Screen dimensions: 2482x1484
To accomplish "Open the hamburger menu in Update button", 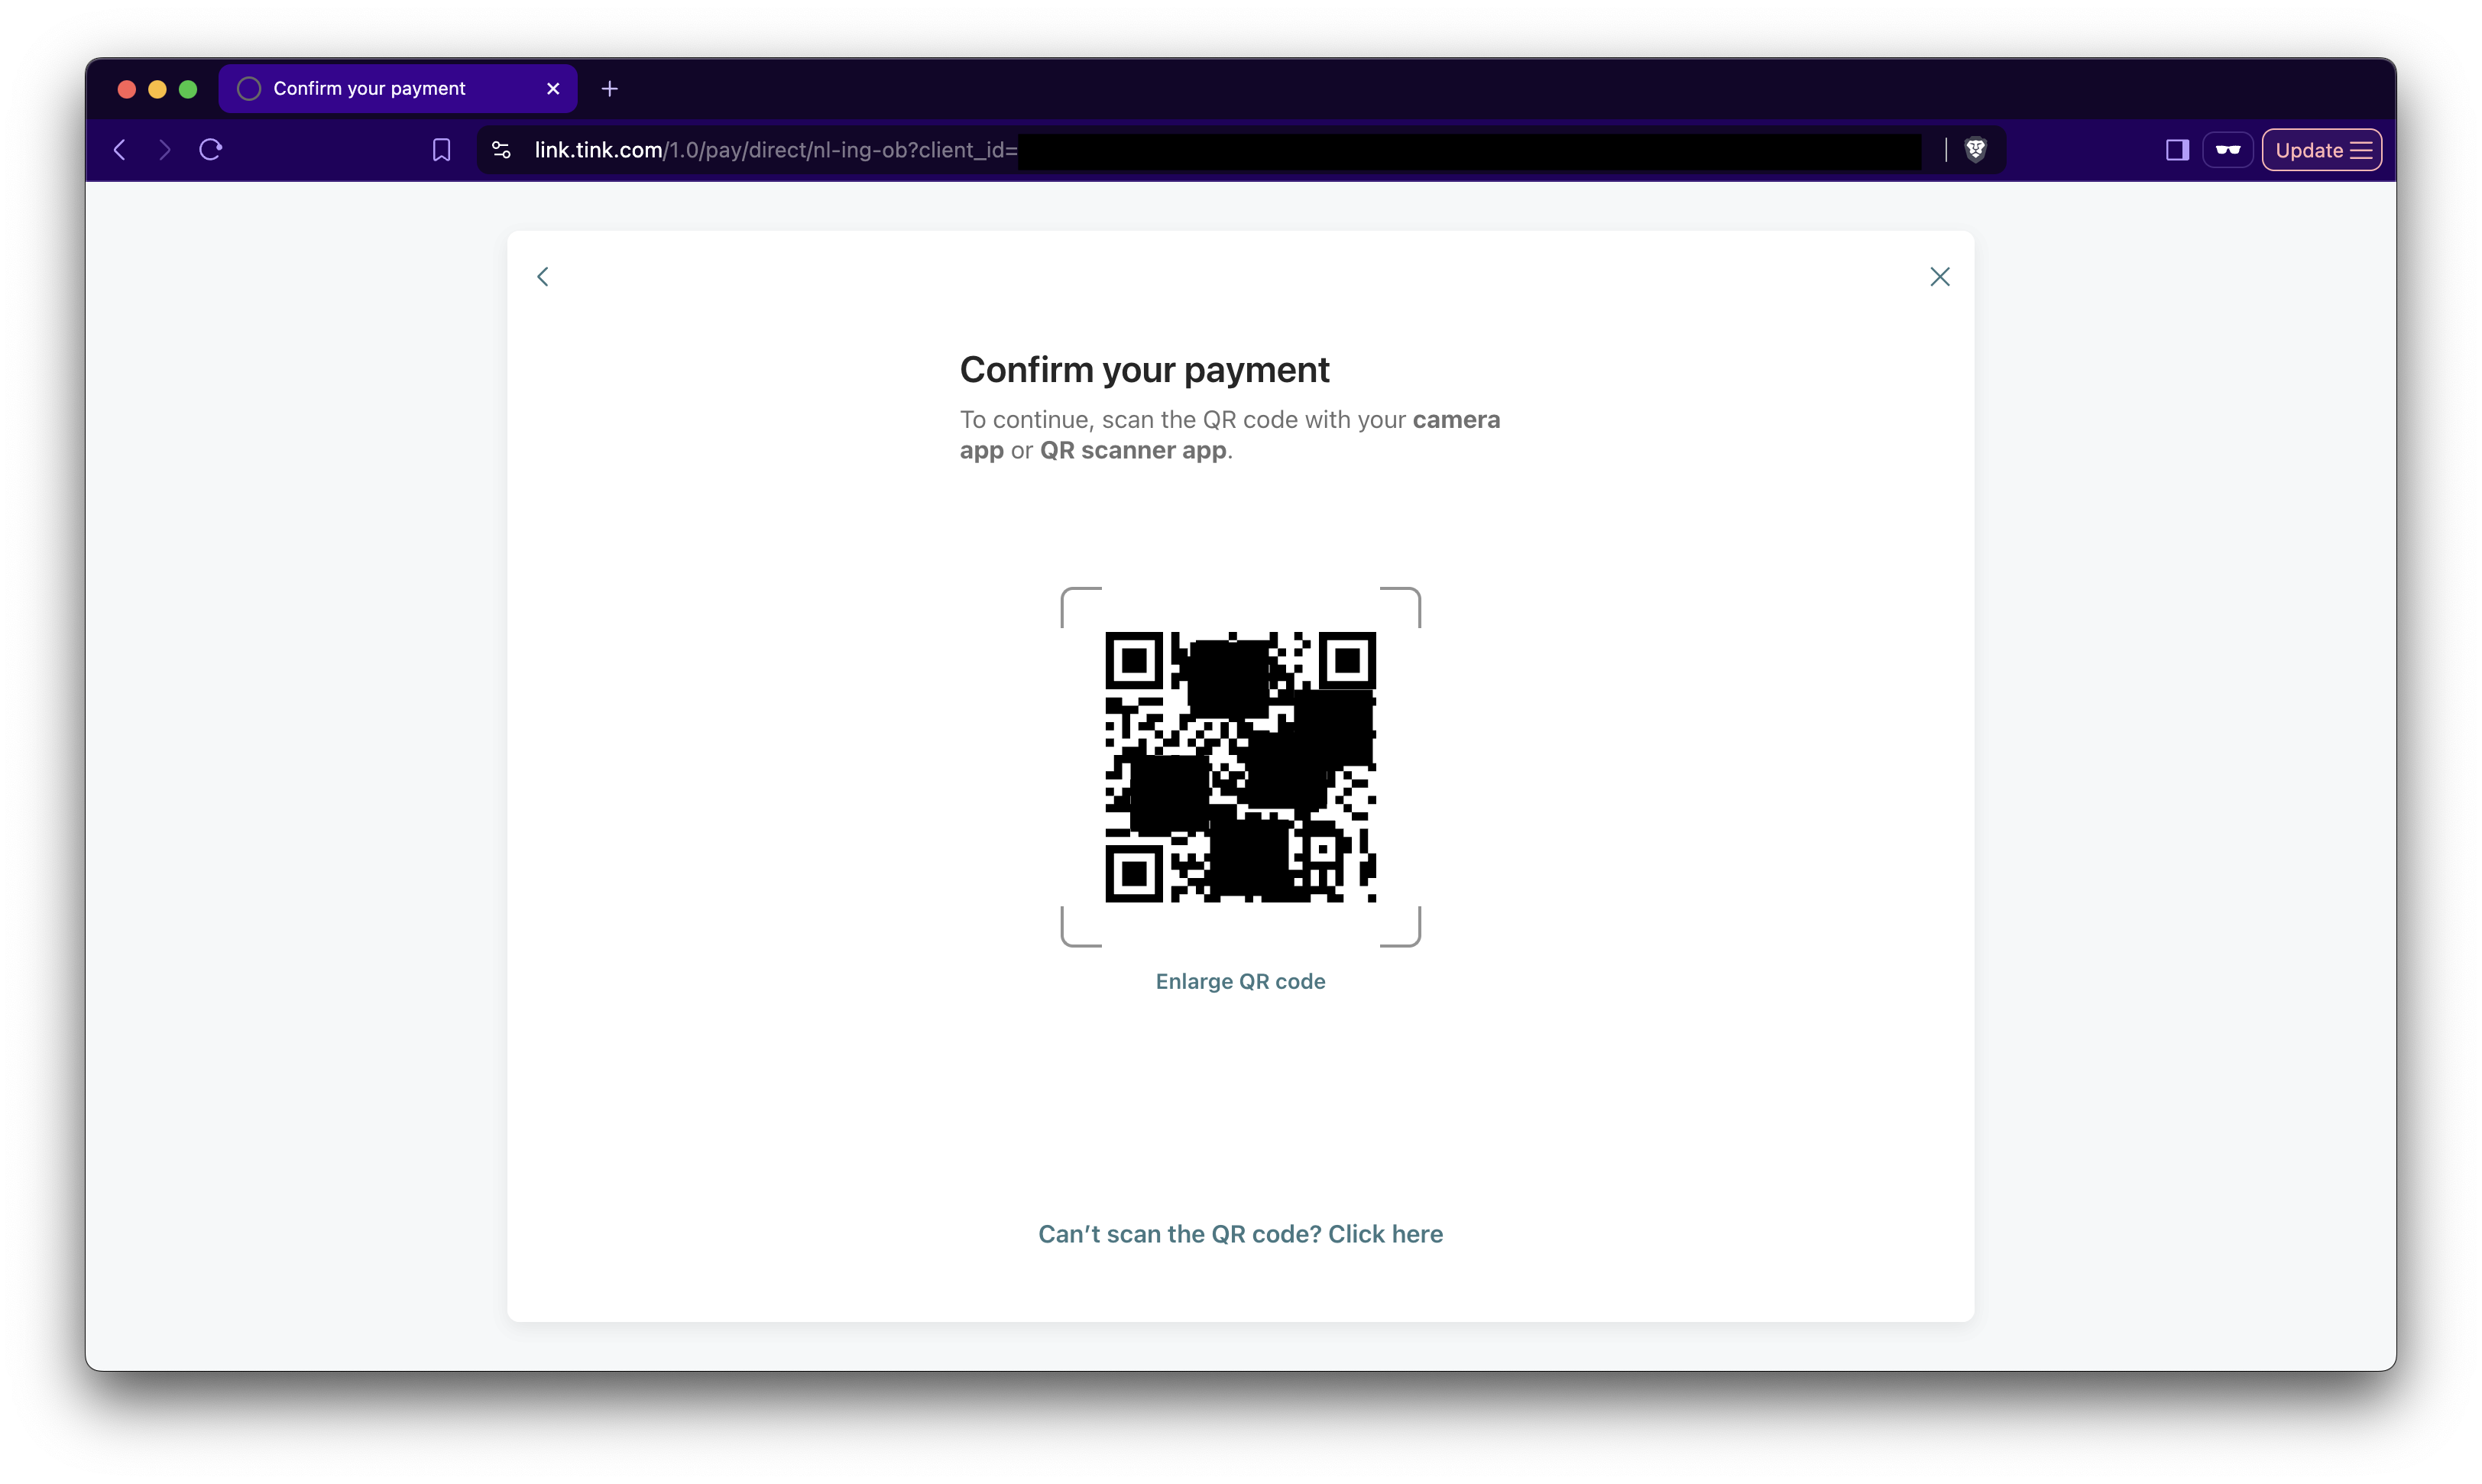I will tap(2361, 150).
